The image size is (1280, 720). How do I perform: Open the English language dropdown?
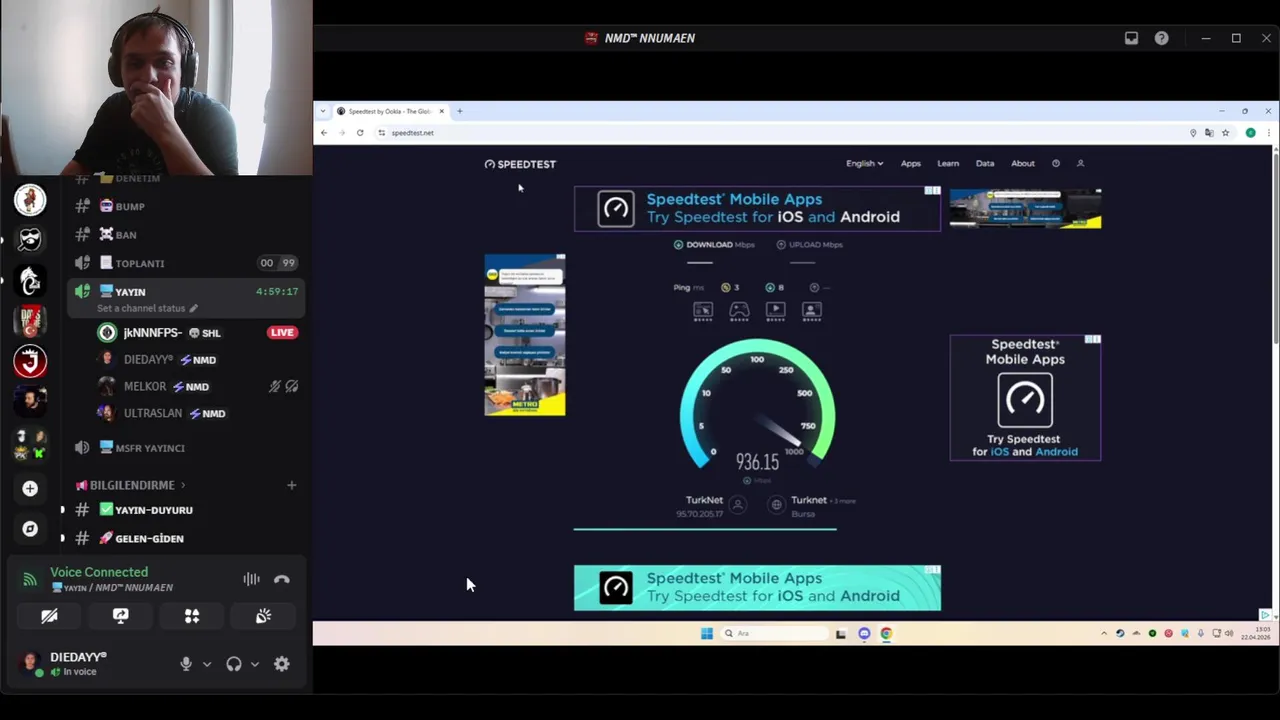[x=864, y=163]
